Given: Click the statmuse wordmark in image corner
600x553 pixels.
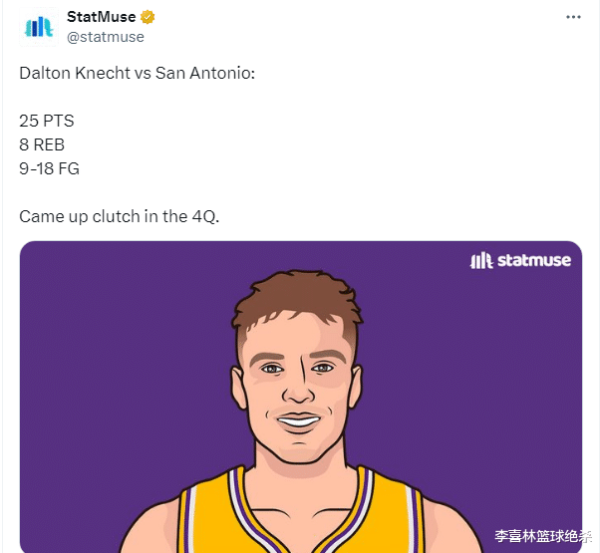Looking at the screenshot, I should coord(534,260).
